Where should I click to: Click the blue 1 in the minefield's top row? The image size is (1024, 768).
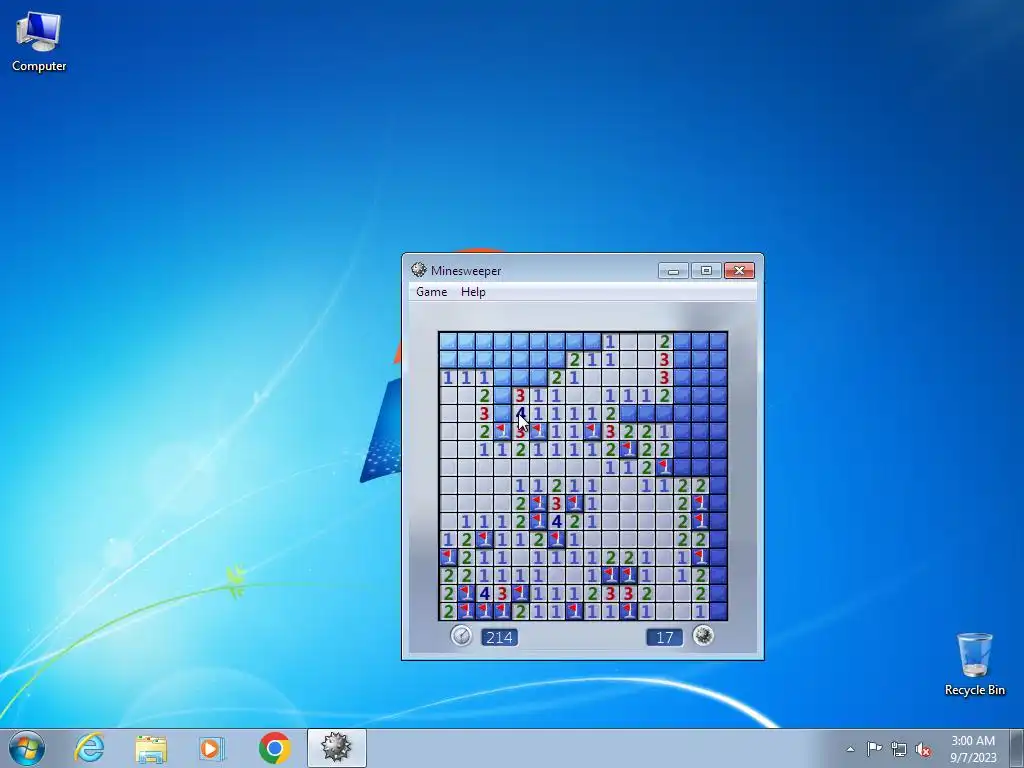click(610, 341)
